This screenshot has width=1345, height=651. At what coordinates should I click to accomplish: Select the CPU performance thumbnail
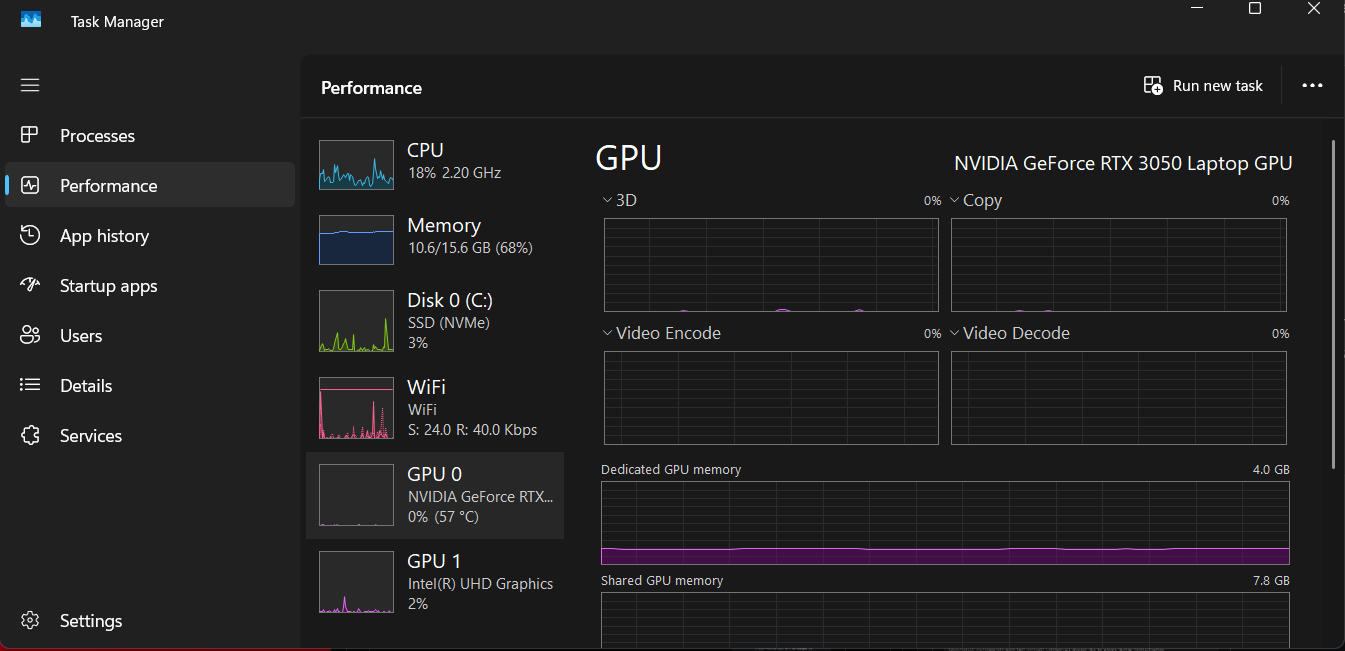[356, 165]
